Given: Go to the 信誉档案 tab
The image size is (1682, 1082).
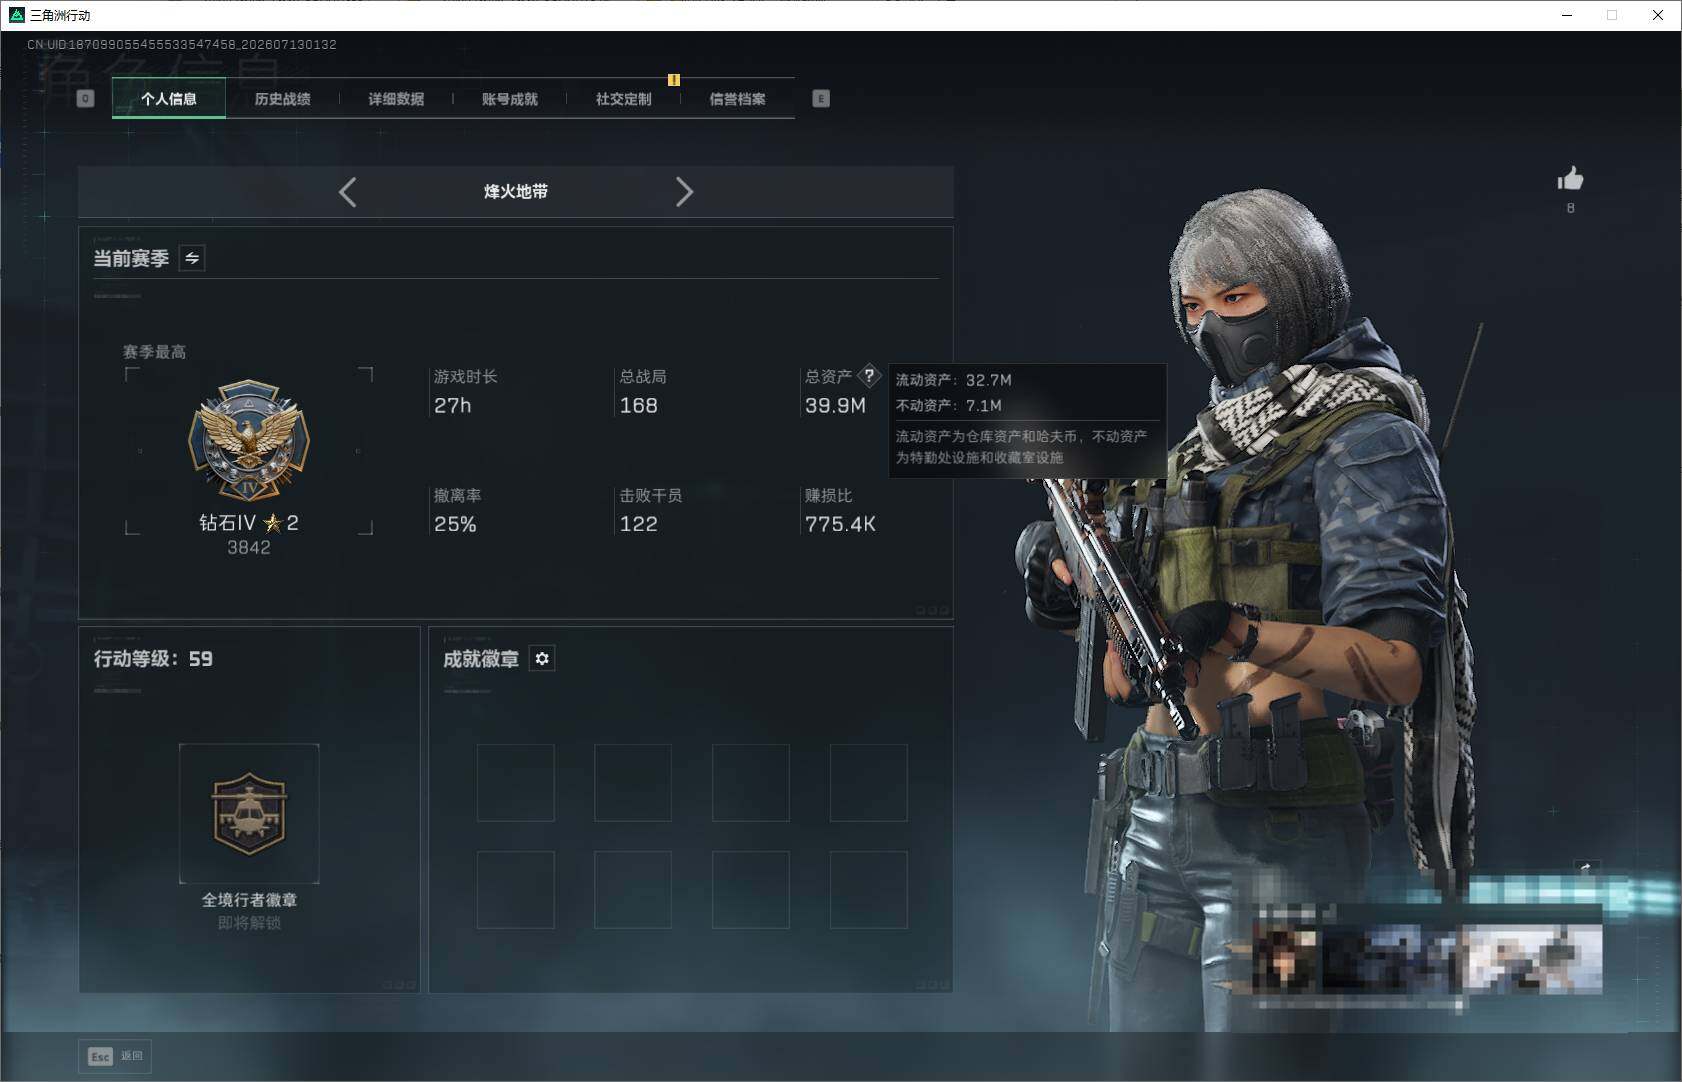Looking at the screenshot, I should click(737, 99).
